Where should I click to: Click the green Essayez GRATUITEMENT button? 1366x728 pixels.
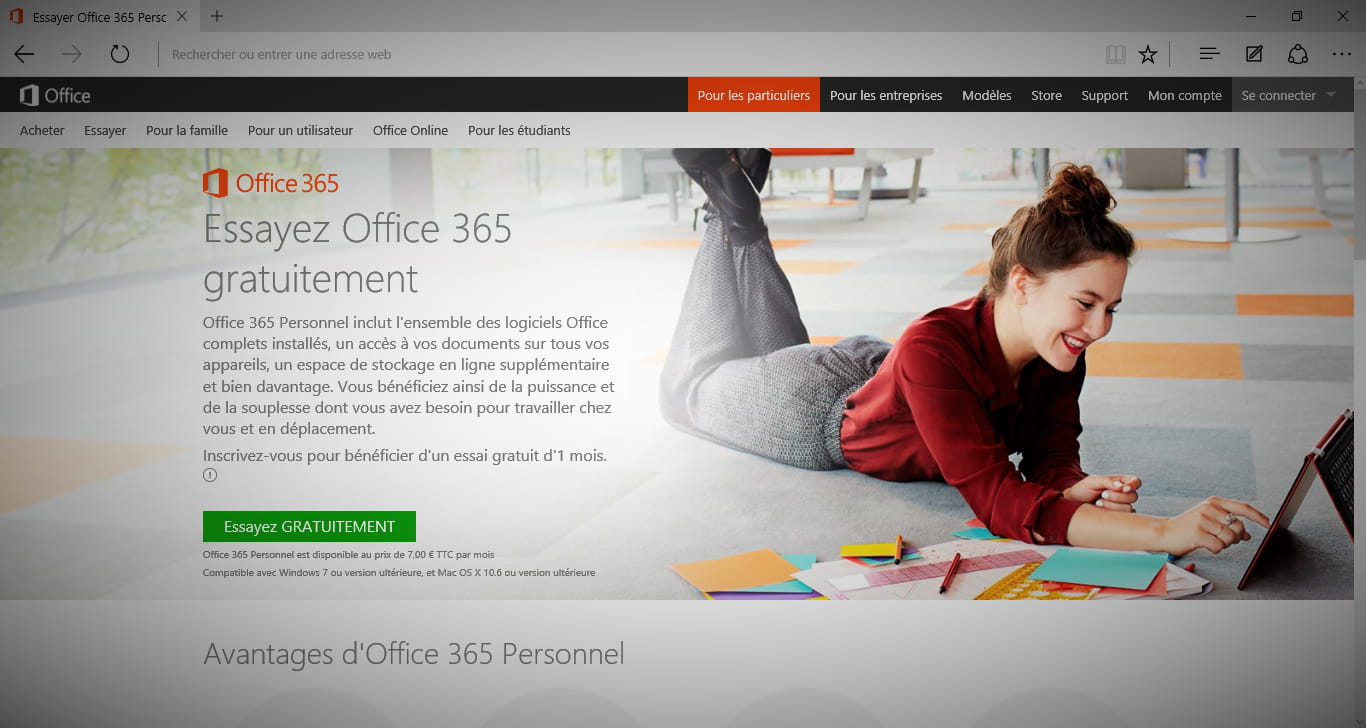point(309,527)
